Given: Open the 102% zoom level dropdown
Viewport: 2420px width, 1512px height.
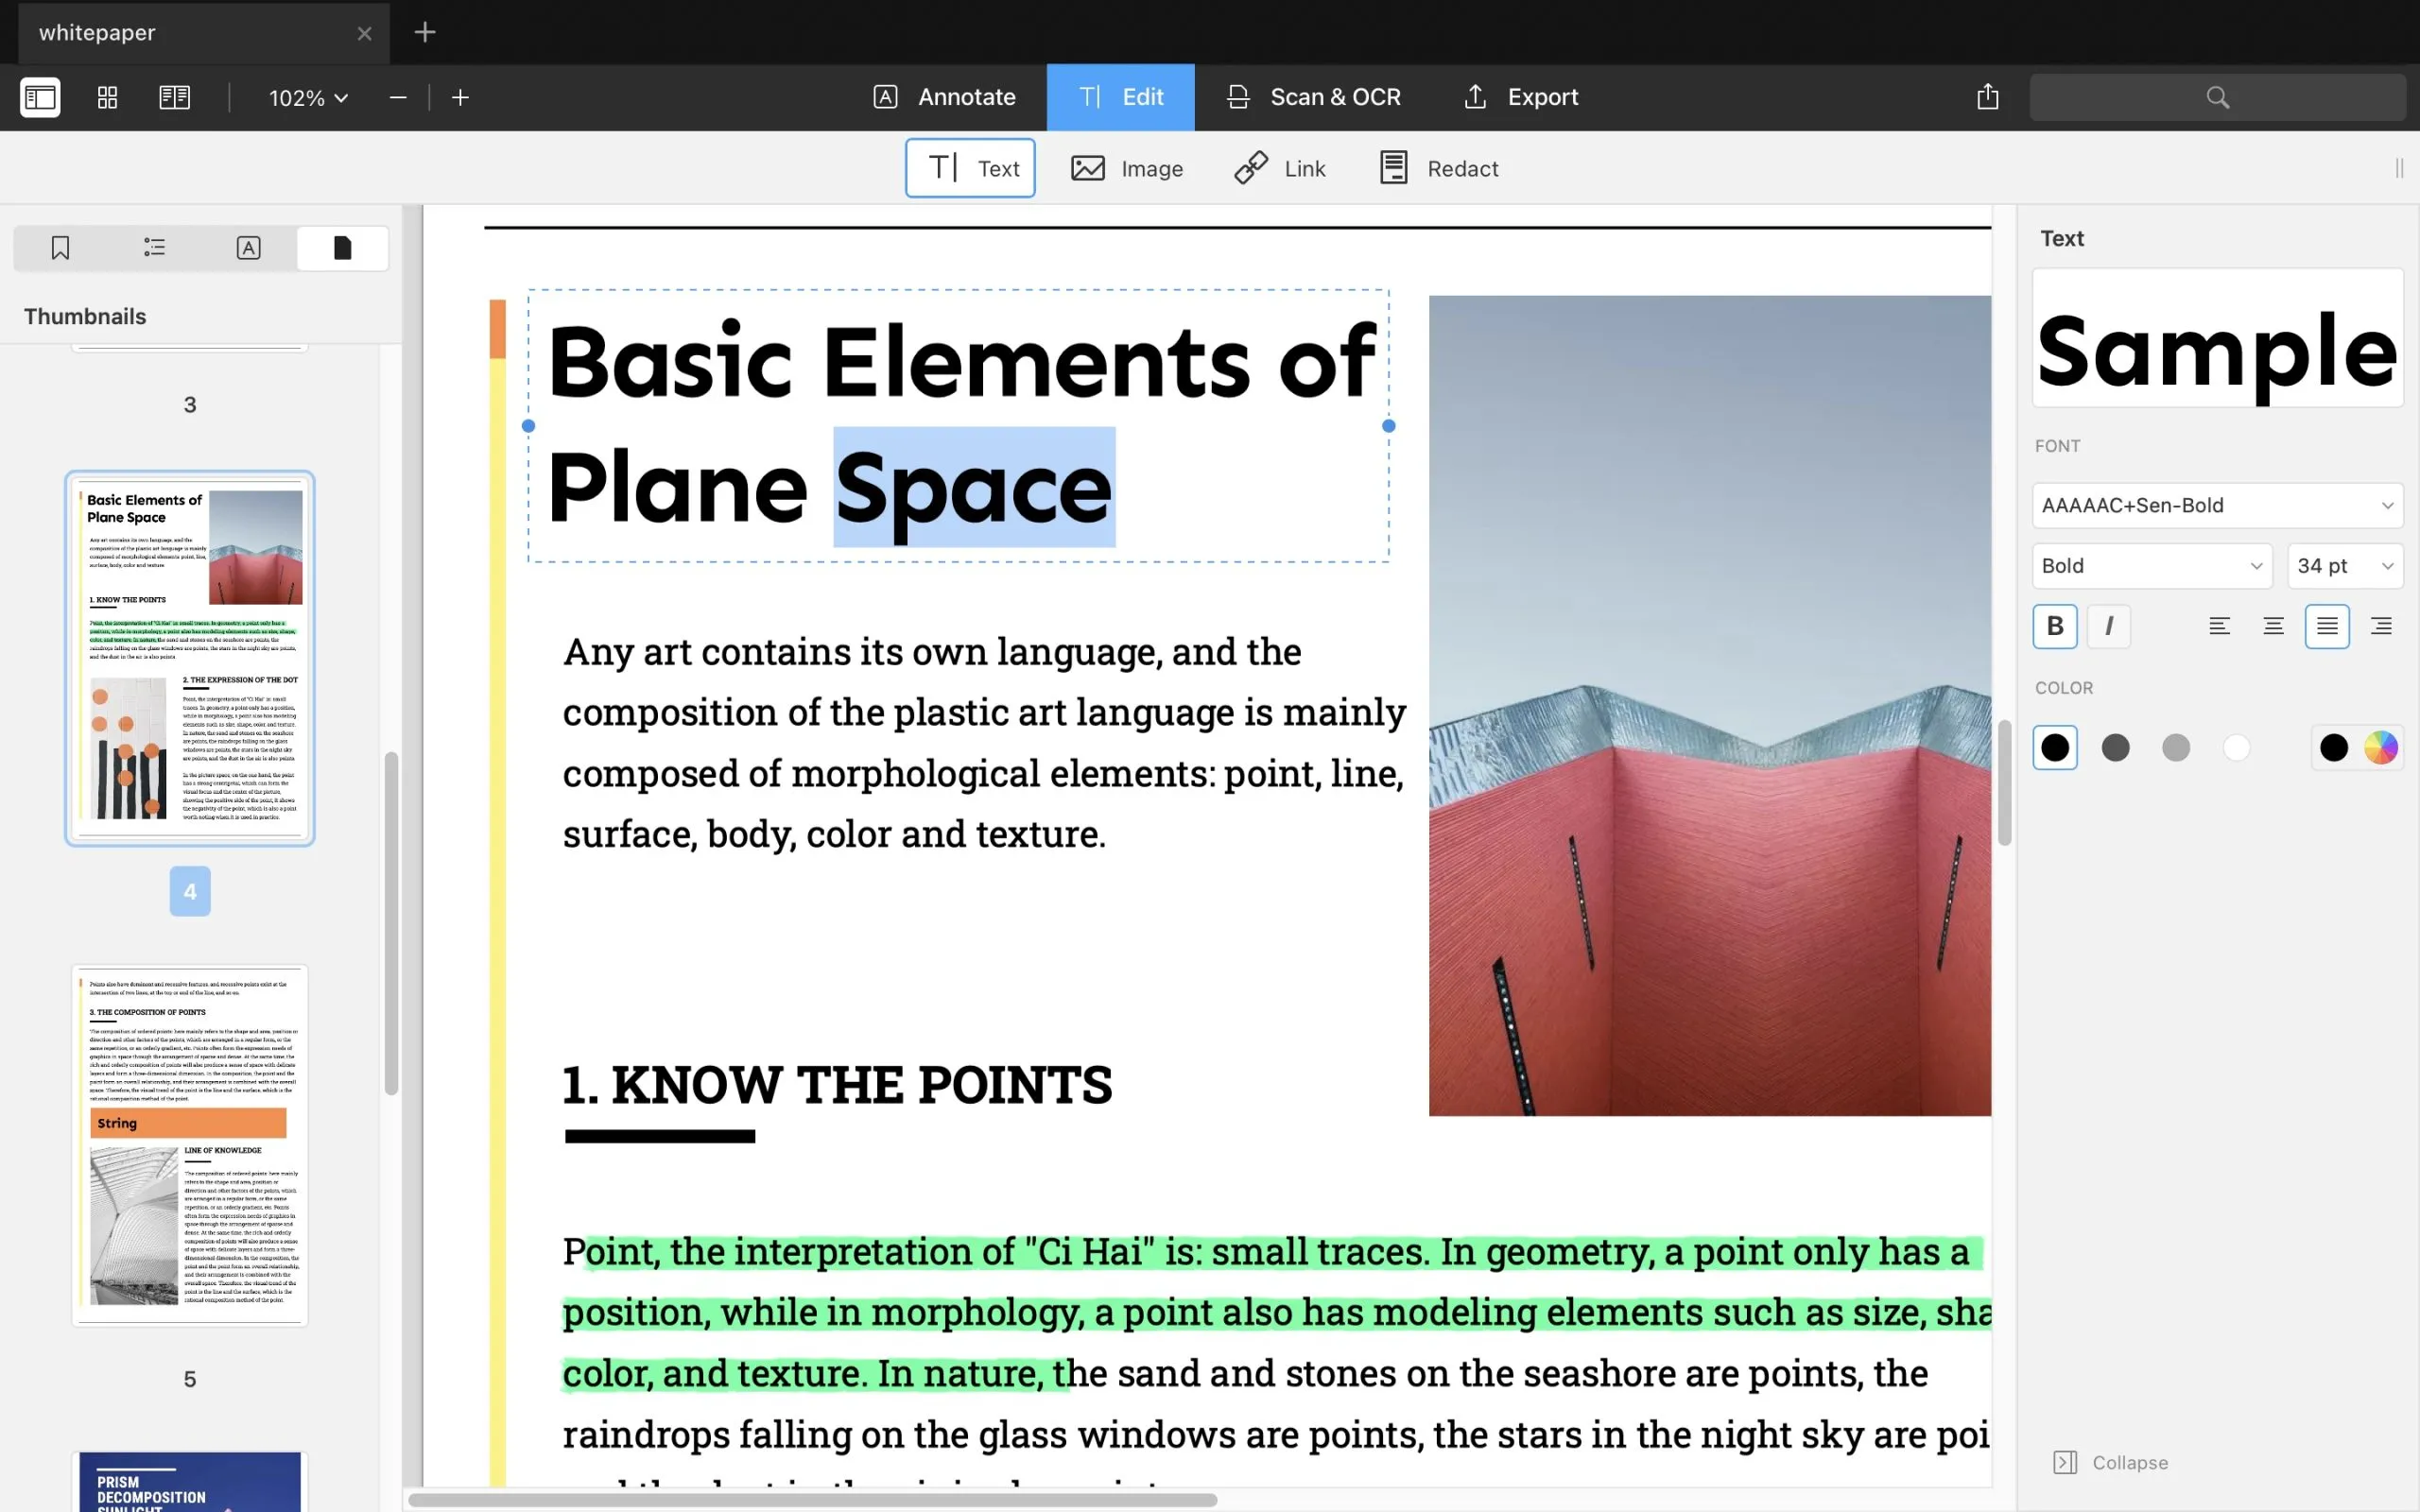Looking at the screenshot, I should (x=308, y=97).
